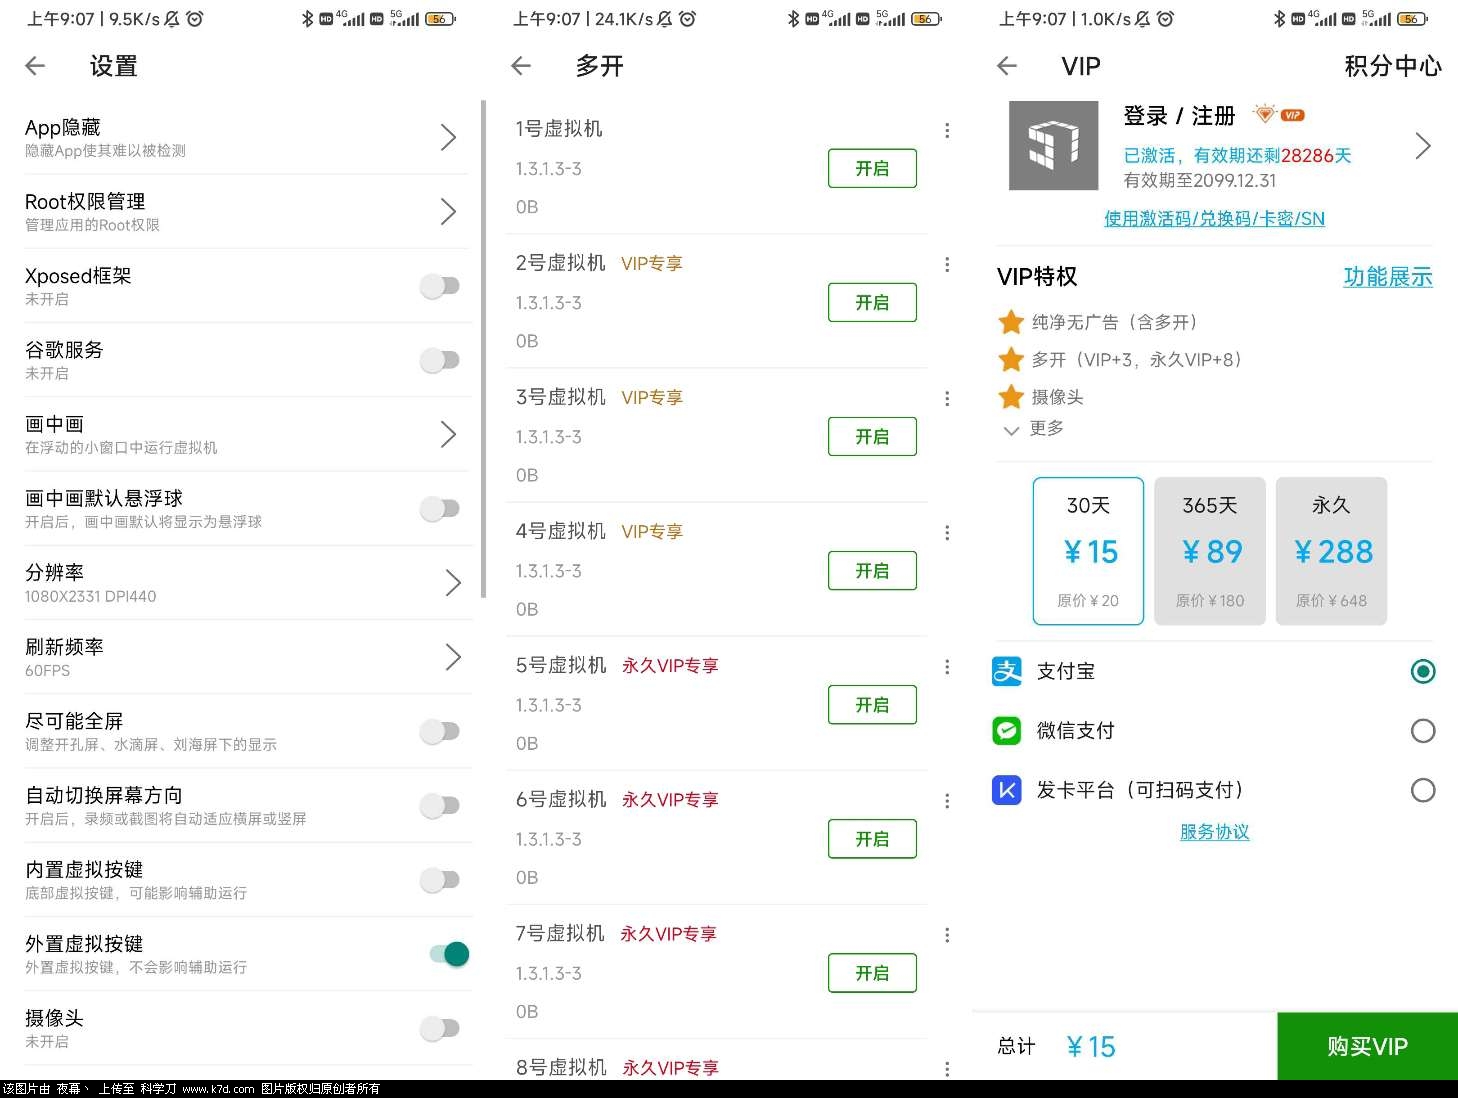
Task: Click the 购买VIP button
Action: 1367,1046
